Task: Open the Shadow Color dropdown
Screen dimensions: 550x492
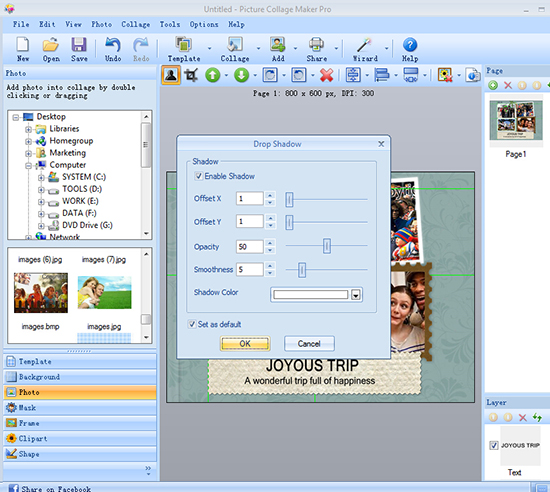Action: pos(356,295)
